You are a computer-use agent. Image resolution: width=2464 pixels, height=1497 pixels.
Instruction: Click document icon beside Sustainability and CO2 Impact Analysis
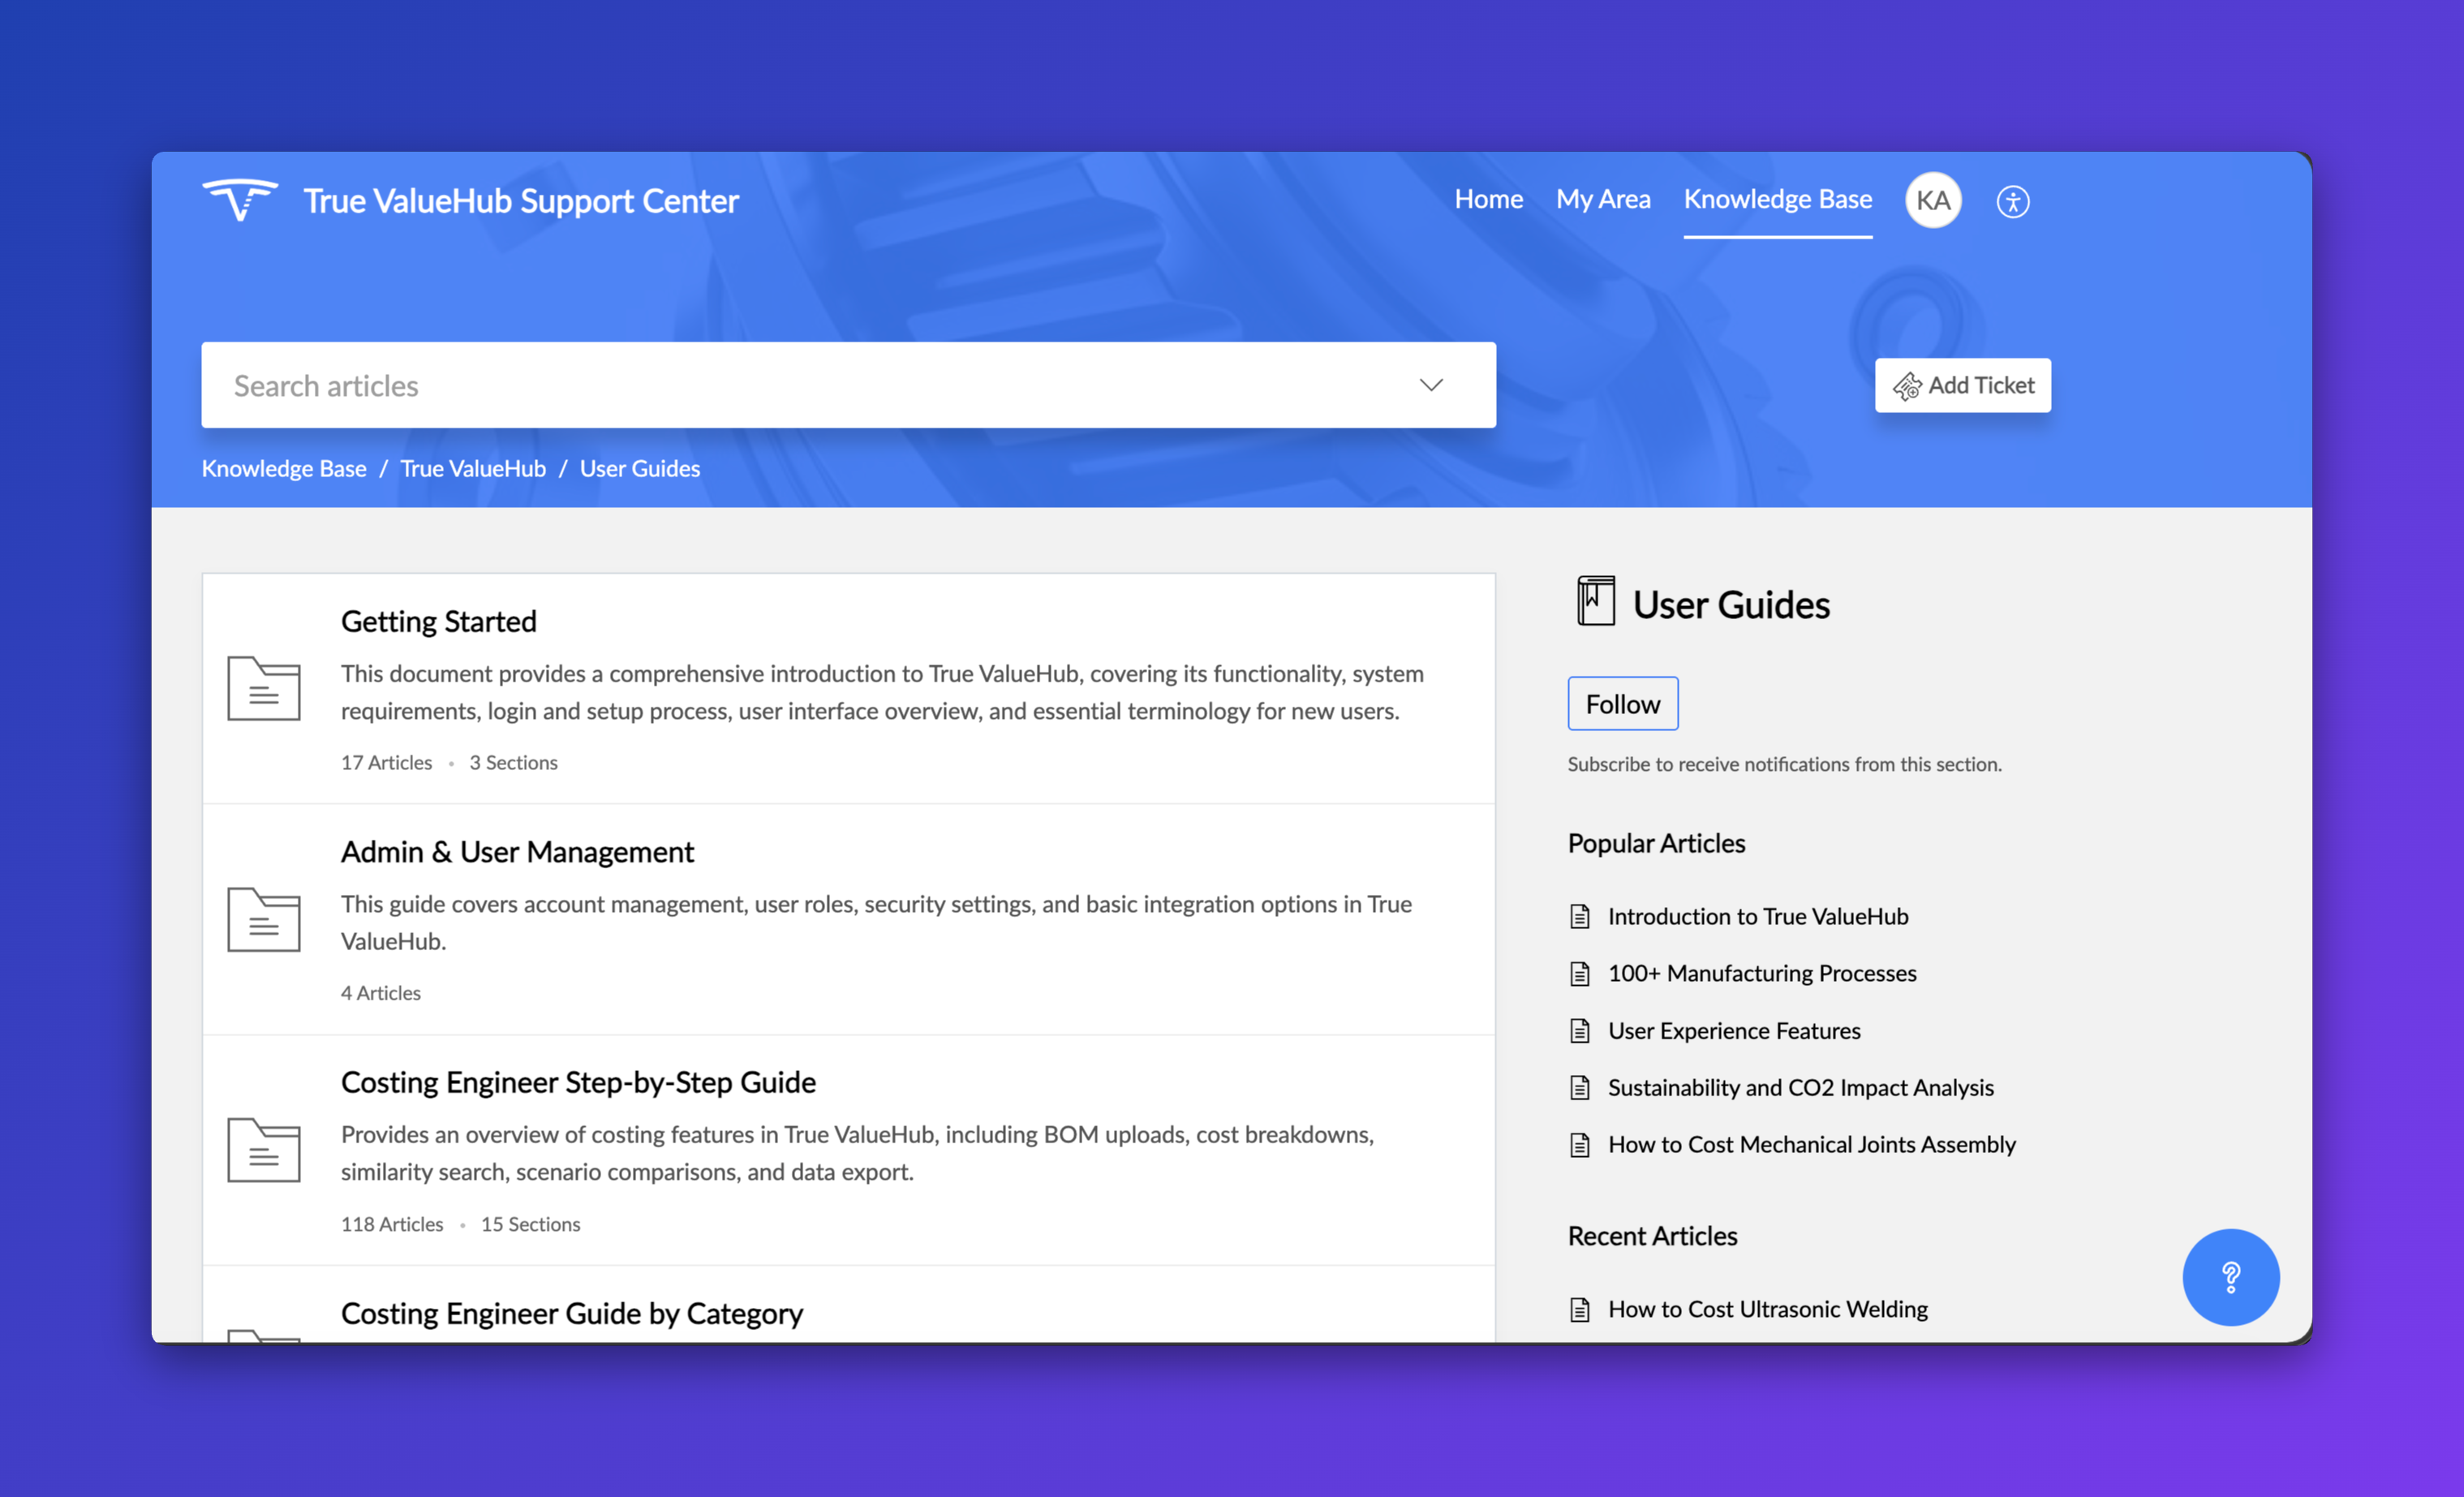1580,1087
